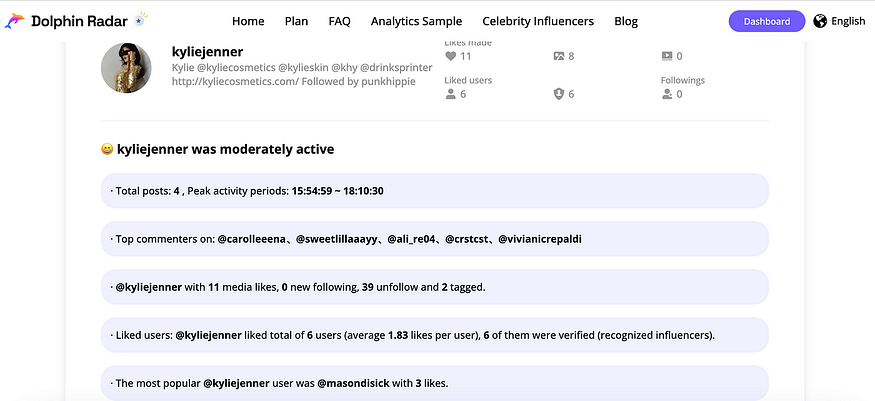Open the English language selector
The image size is (875, 401).
[848, 21]
